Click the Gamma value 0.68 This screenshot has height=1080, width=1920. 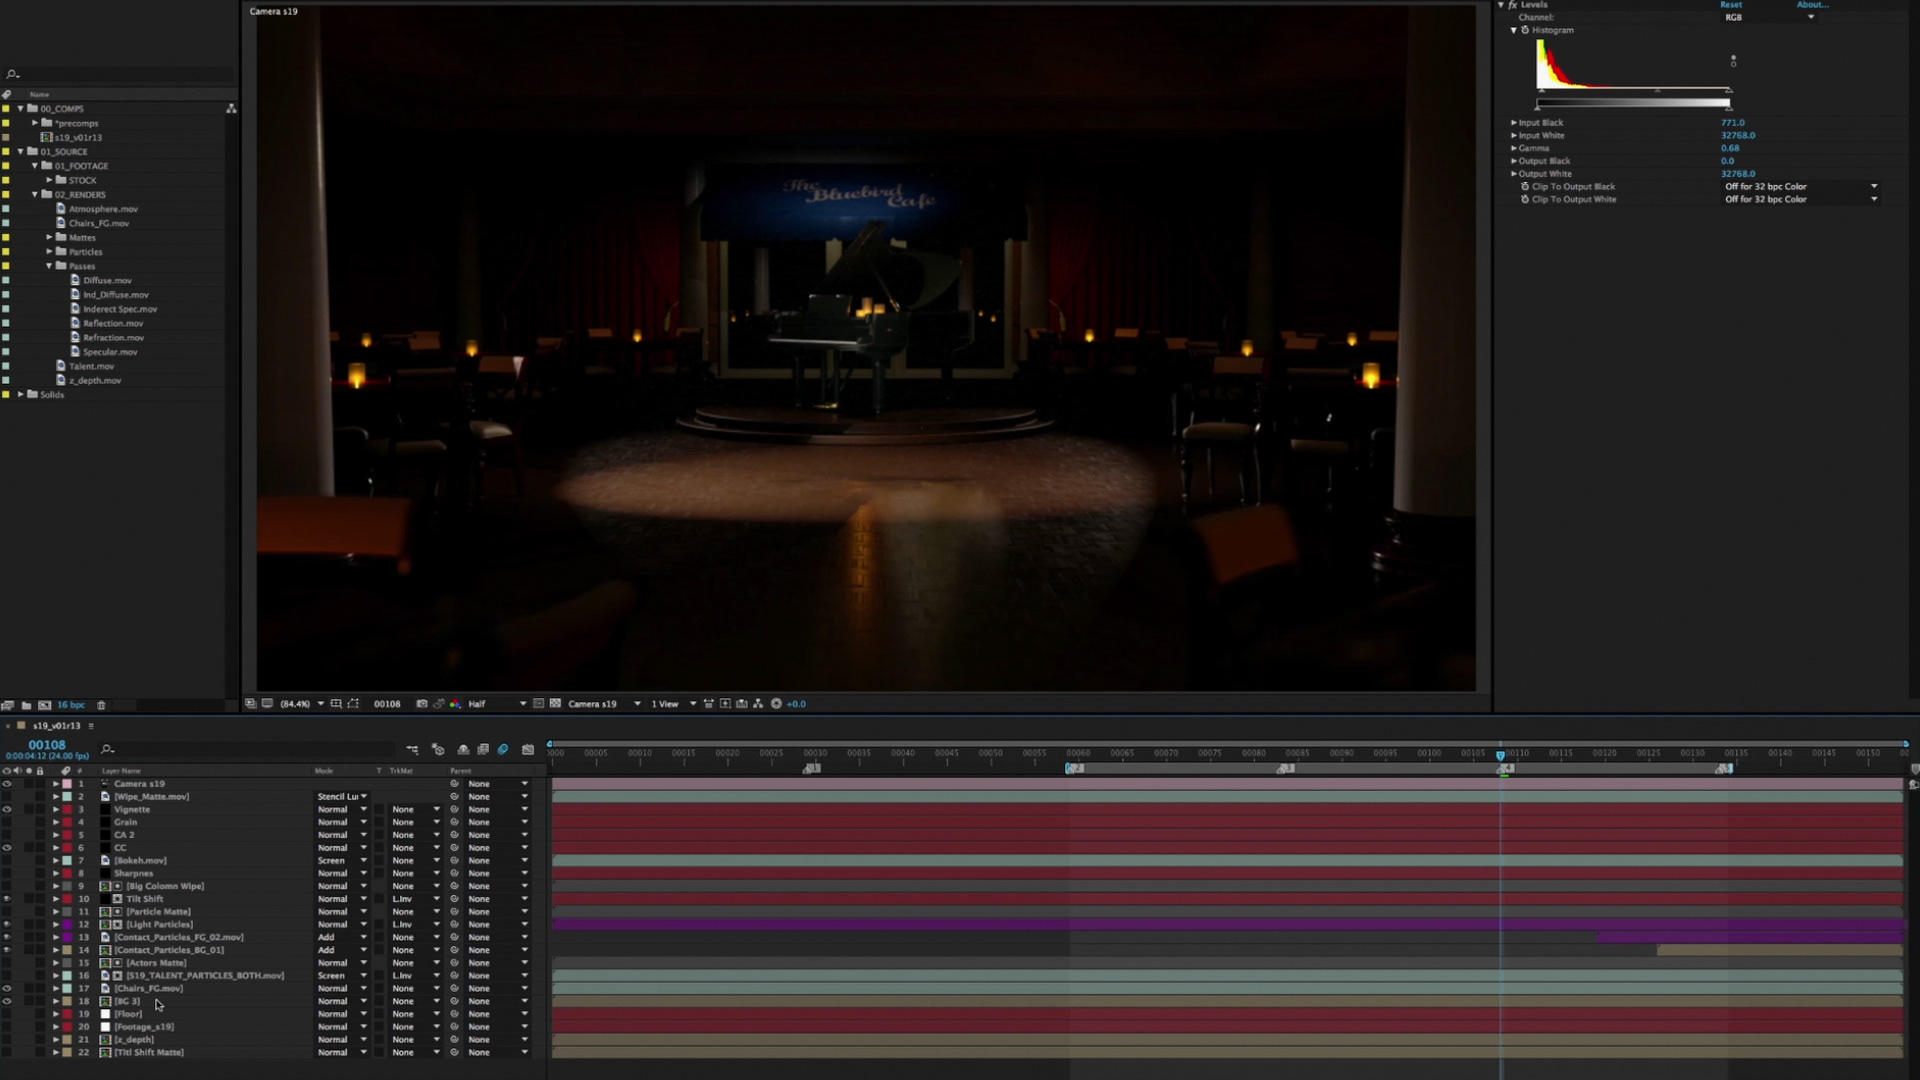click(x=1730, y=148)
